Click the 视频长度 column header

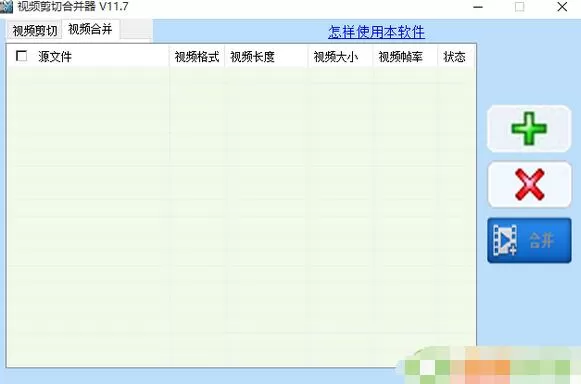266,57
